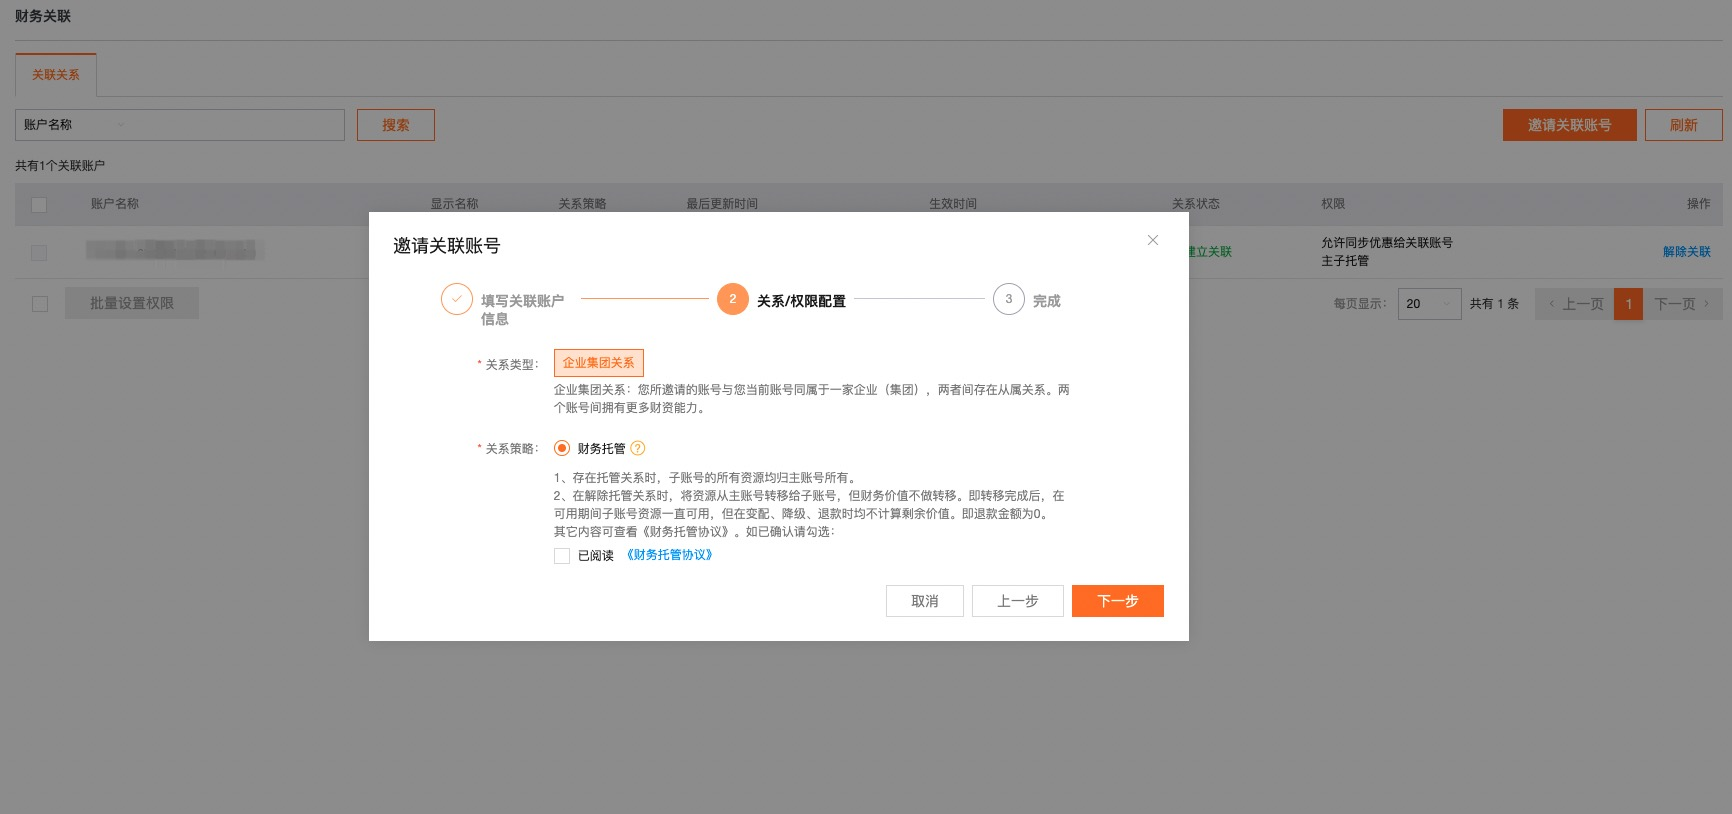Click the 搜索 button
The image size is (1732, 814).
(396, 125)
